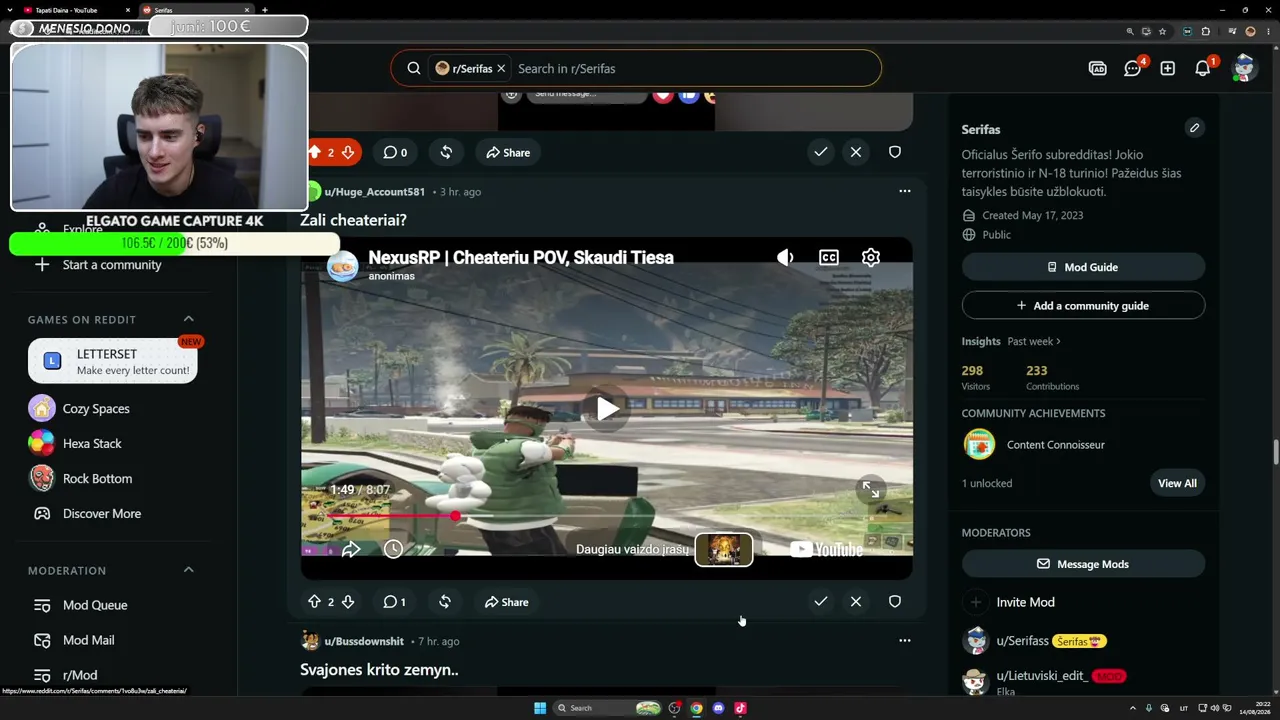Screen dimensions: 1280x720
Task: Click Message Mods button
Action: click(1083, 564)
